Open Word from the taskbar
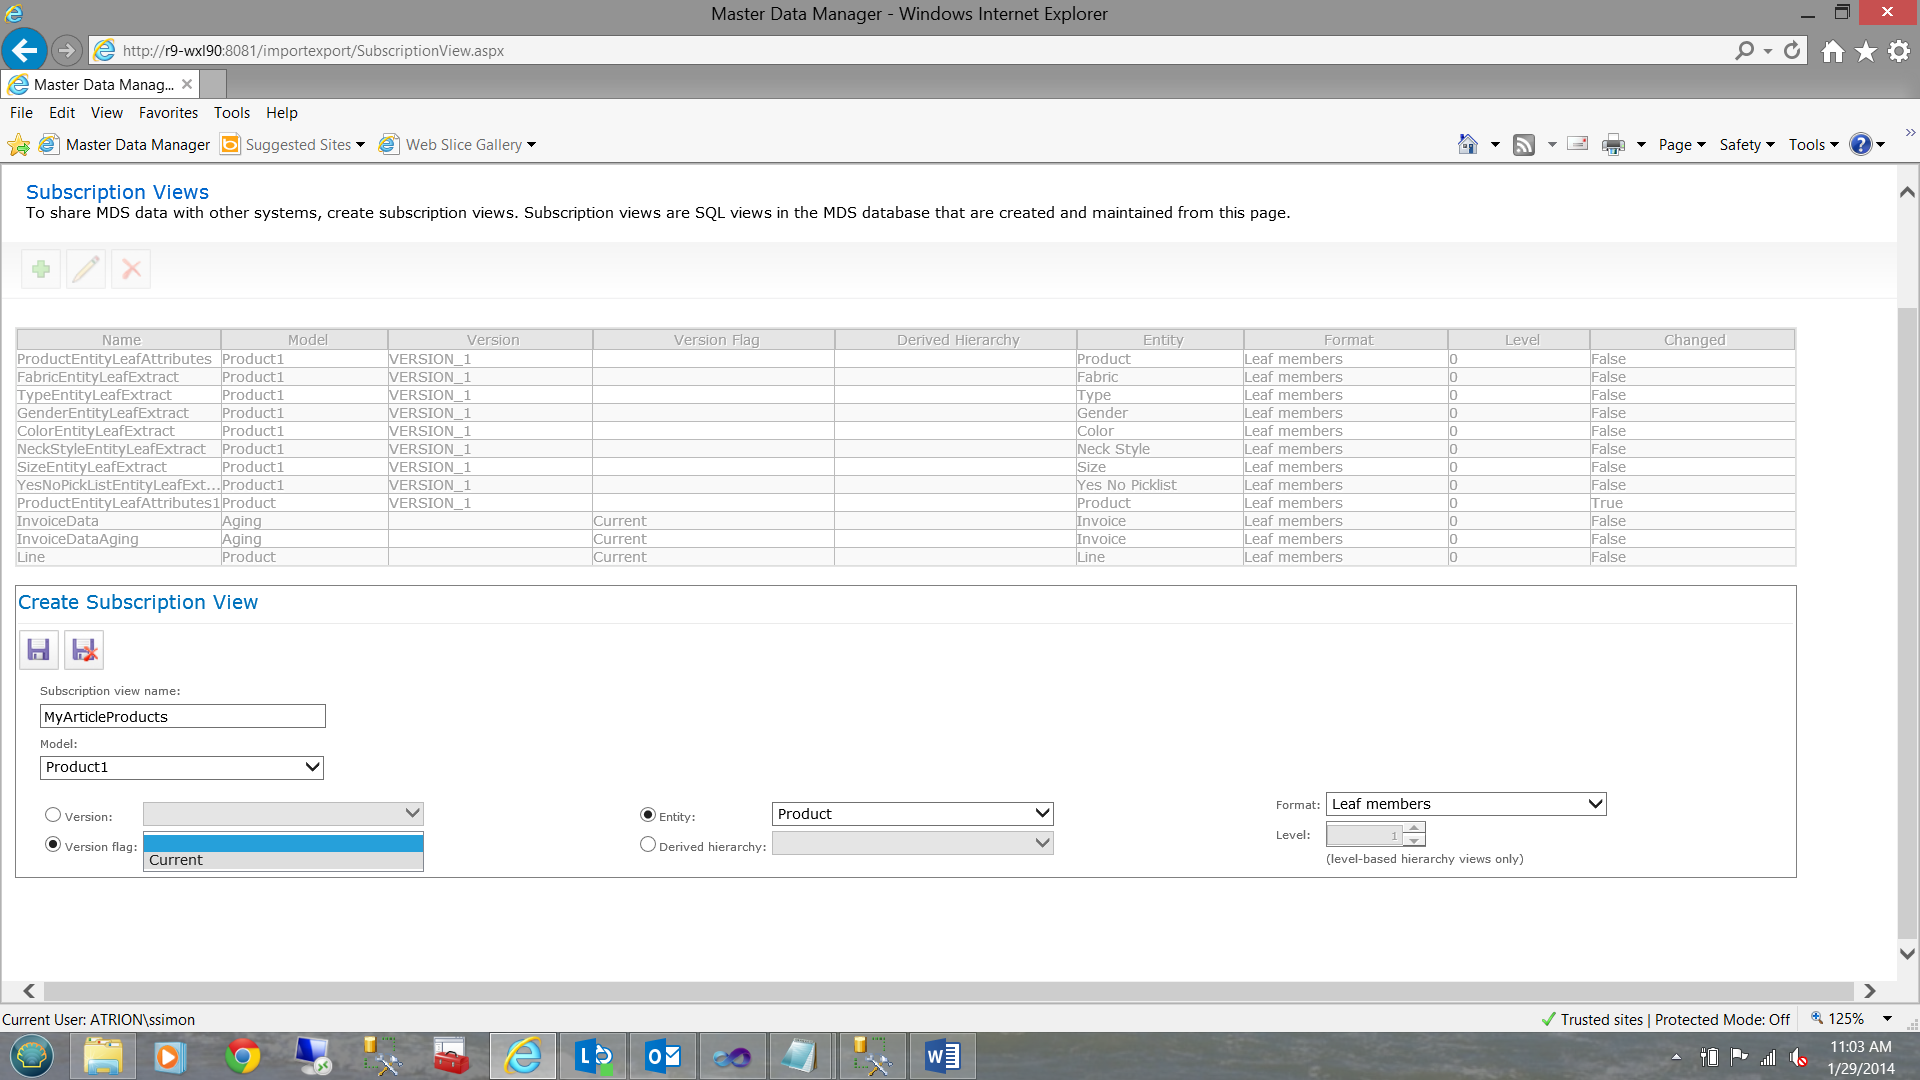 (941, 1056)
